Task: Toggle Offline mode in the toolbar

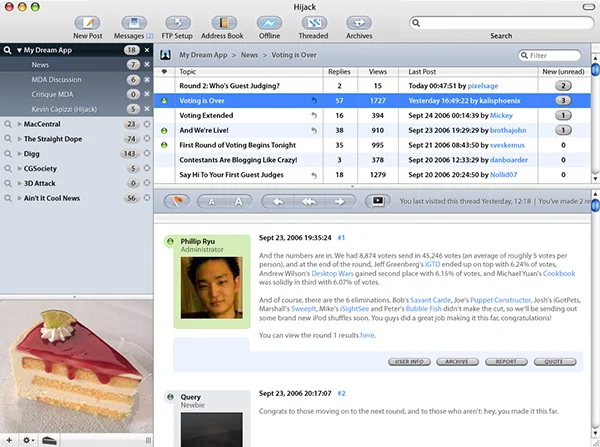Action: click(269, 23)
